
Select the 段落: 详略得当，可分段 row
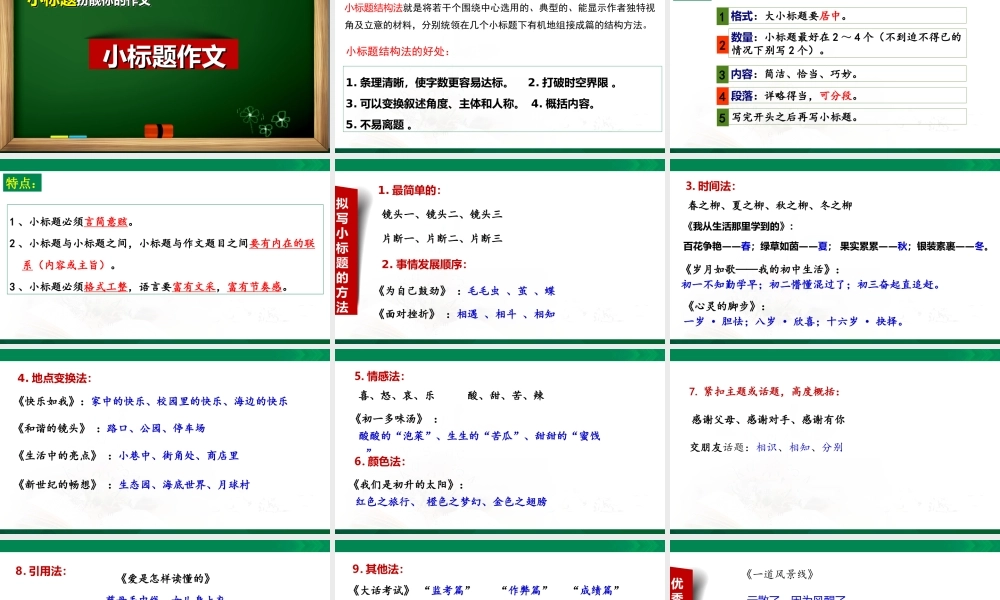tap(847, 96)
